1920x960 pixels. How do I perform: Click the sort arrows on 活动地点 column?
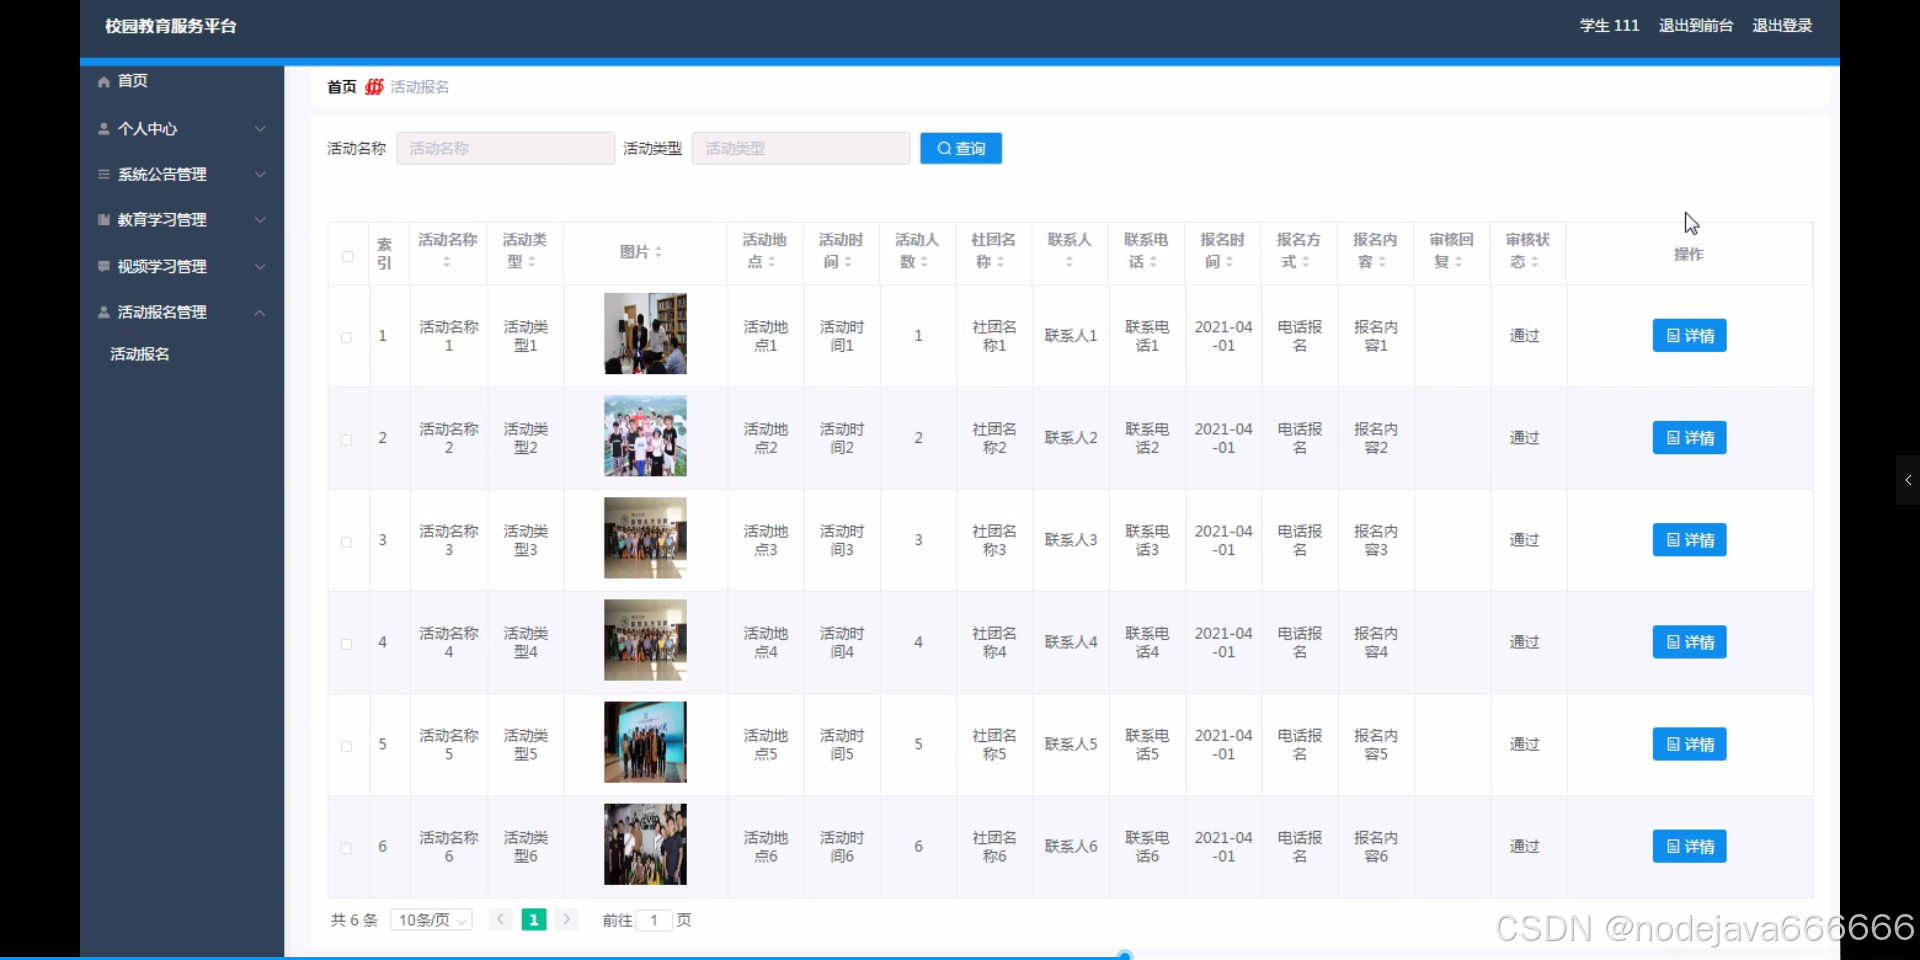pos(772,262)
